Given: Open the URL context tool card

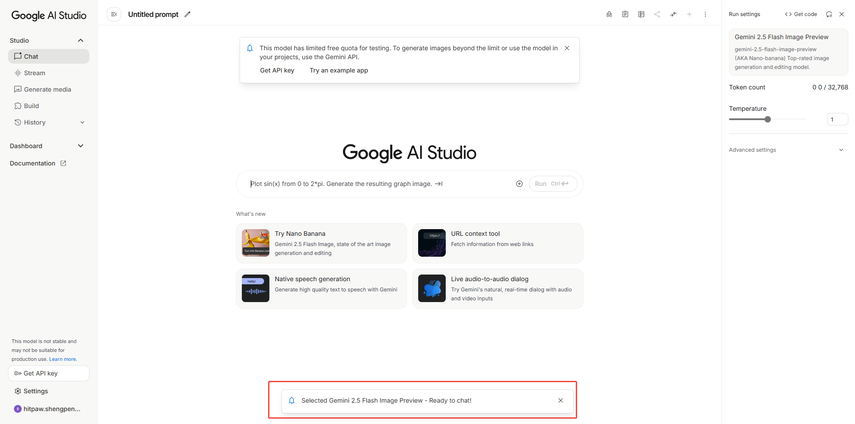Looking at the screenshot, I should [498, 243].
